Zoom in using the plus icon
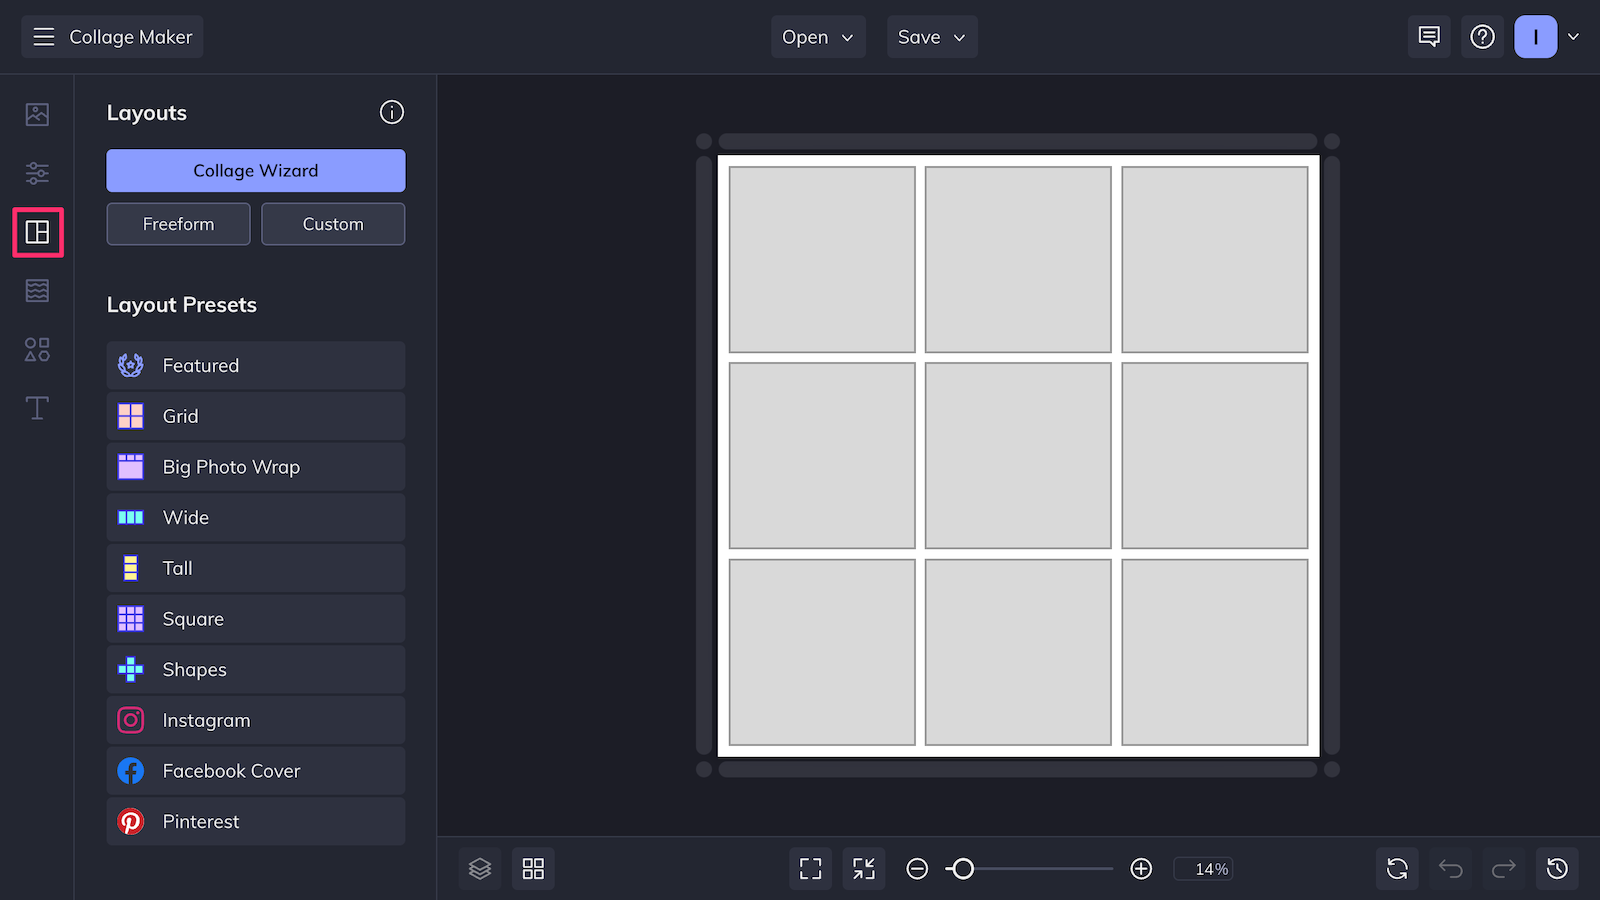 1141,868
